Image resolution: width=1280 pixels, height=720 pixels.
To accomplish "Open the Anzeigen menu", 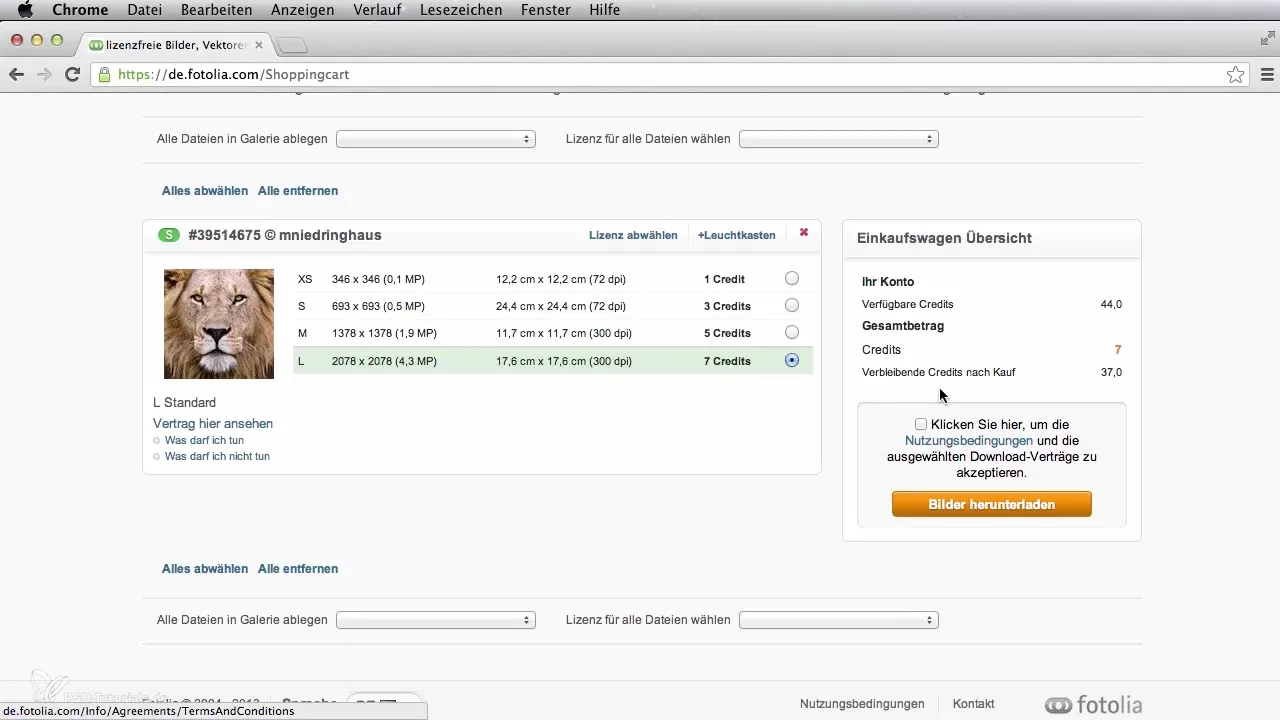I will [x=304, y=10].
